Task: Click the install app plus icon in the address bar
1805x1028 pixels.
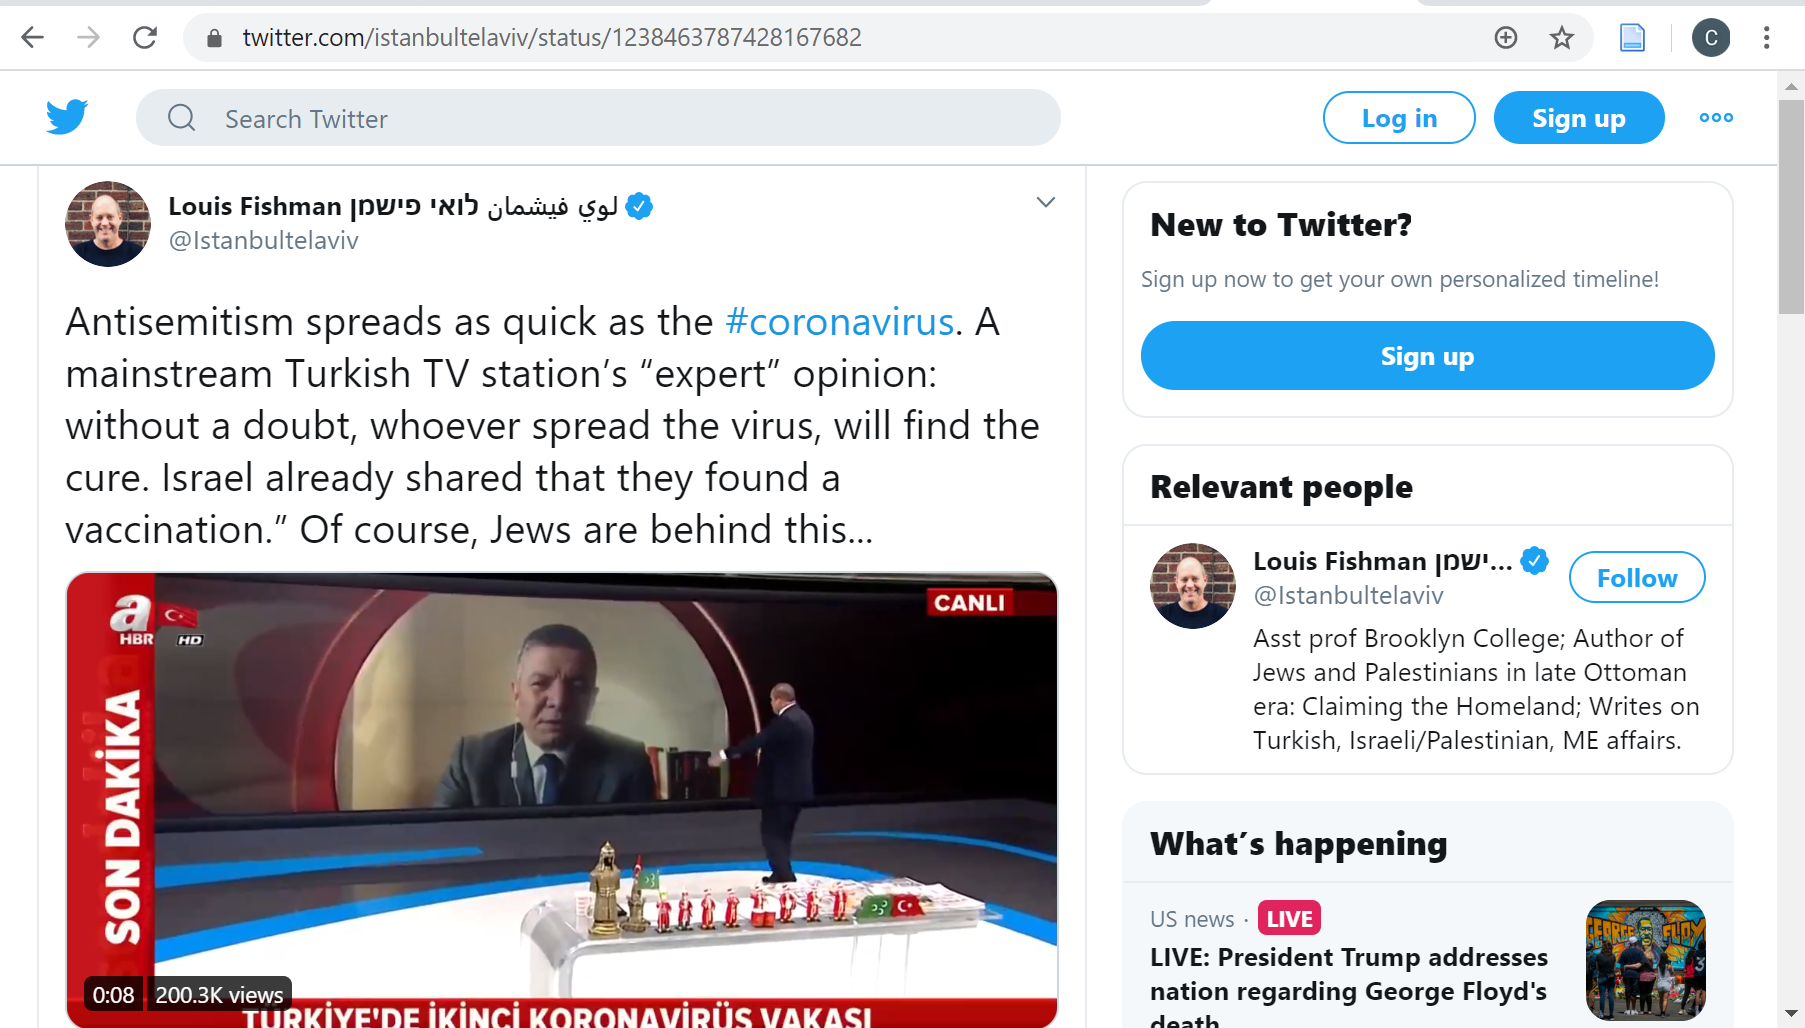Action: pos(1505,38)
